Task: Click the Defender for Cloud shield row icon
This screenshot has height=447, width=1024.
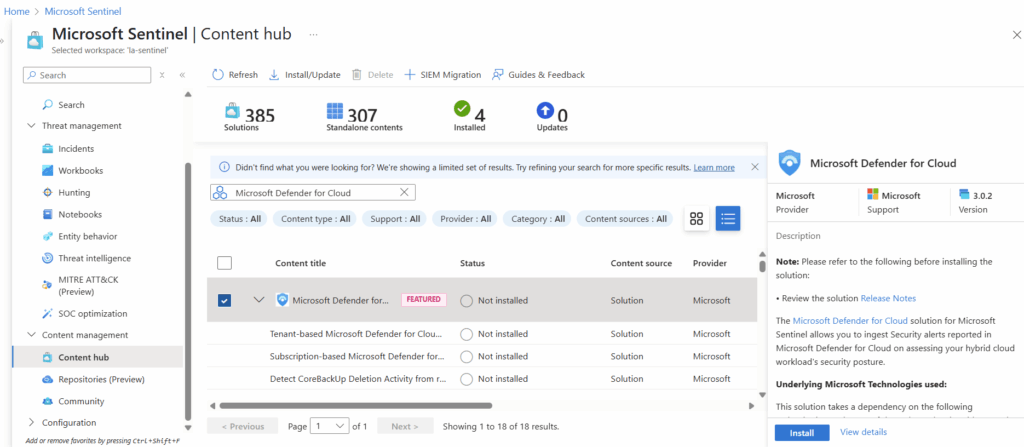Action: click(282, 300)
